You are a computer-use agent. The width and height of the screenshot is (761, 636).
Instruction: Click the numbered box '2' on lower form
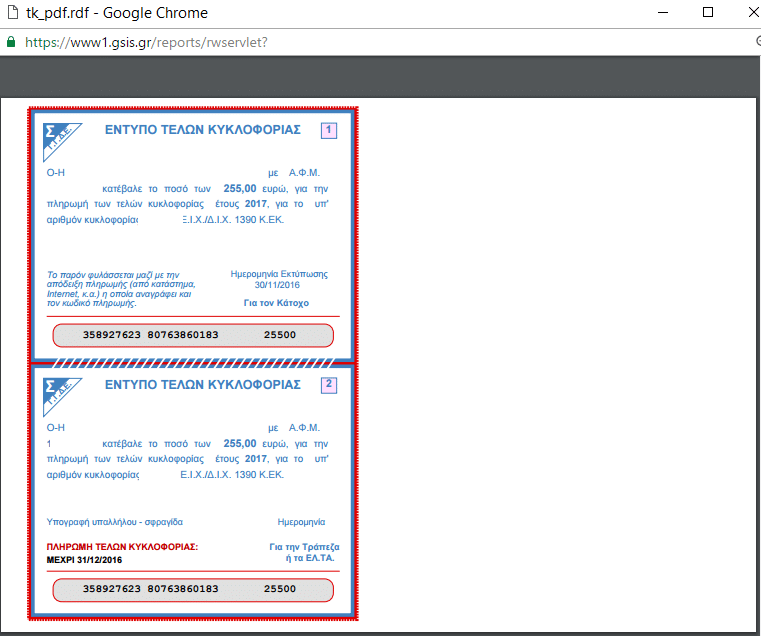point(329,385)
